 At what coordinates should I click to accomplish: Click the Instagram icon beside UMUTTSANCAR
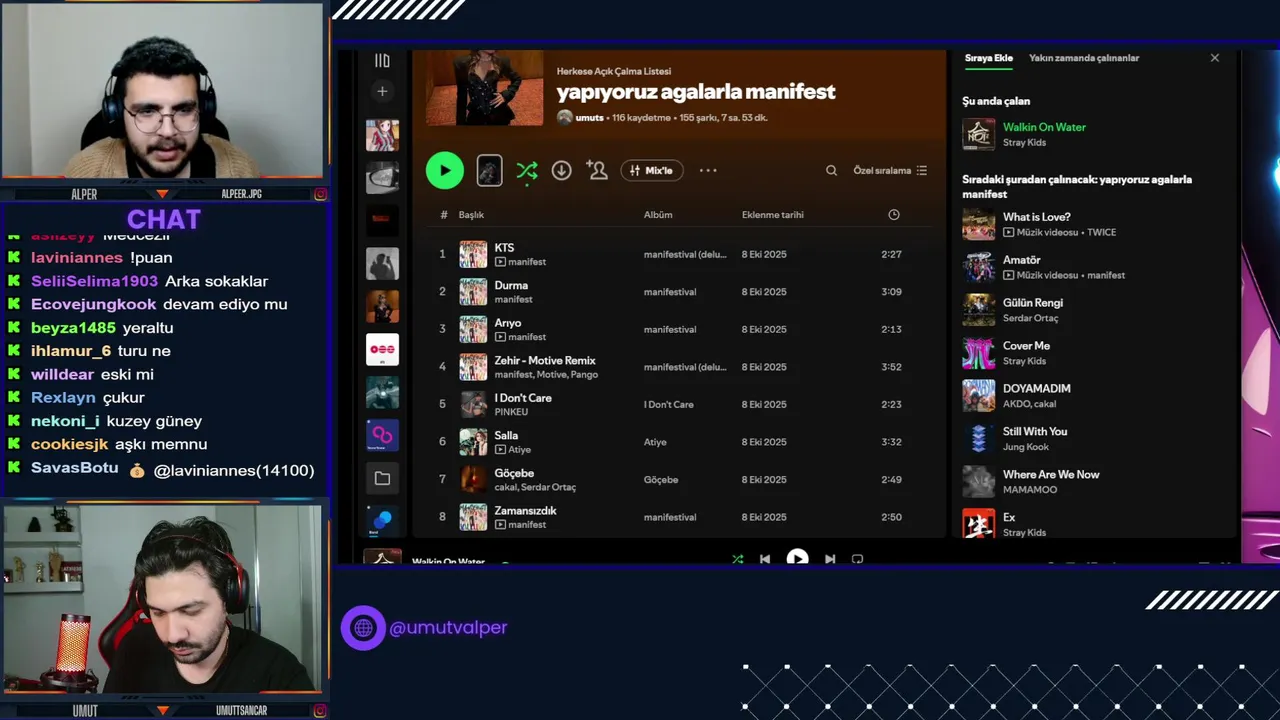[320, 711]
